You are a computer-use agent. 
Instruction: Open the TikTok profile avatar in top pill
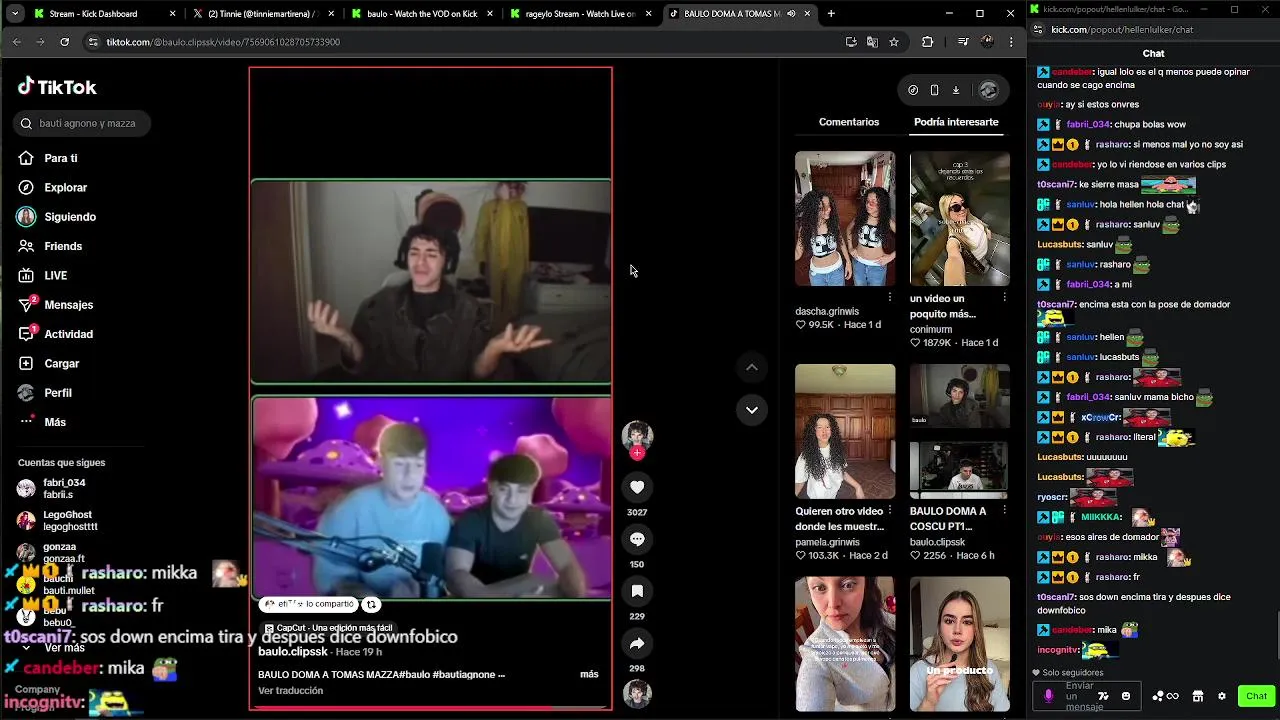pyautogui.click(x=988, y=90)
